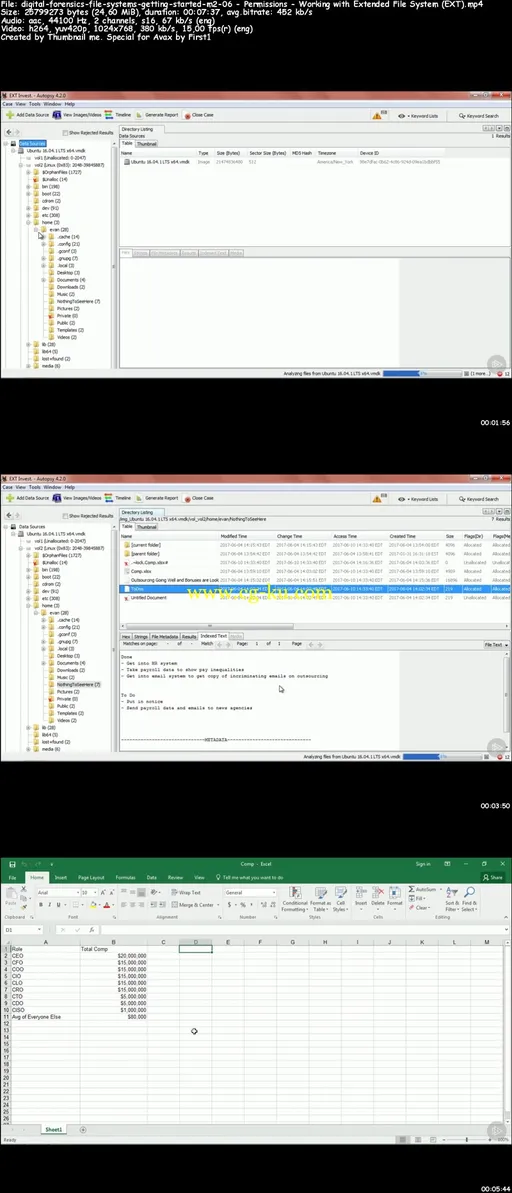This screenshot has width=512, height=1193.
Task: Select the Comp.xlsx file row
Action: (x=314, y=571)
